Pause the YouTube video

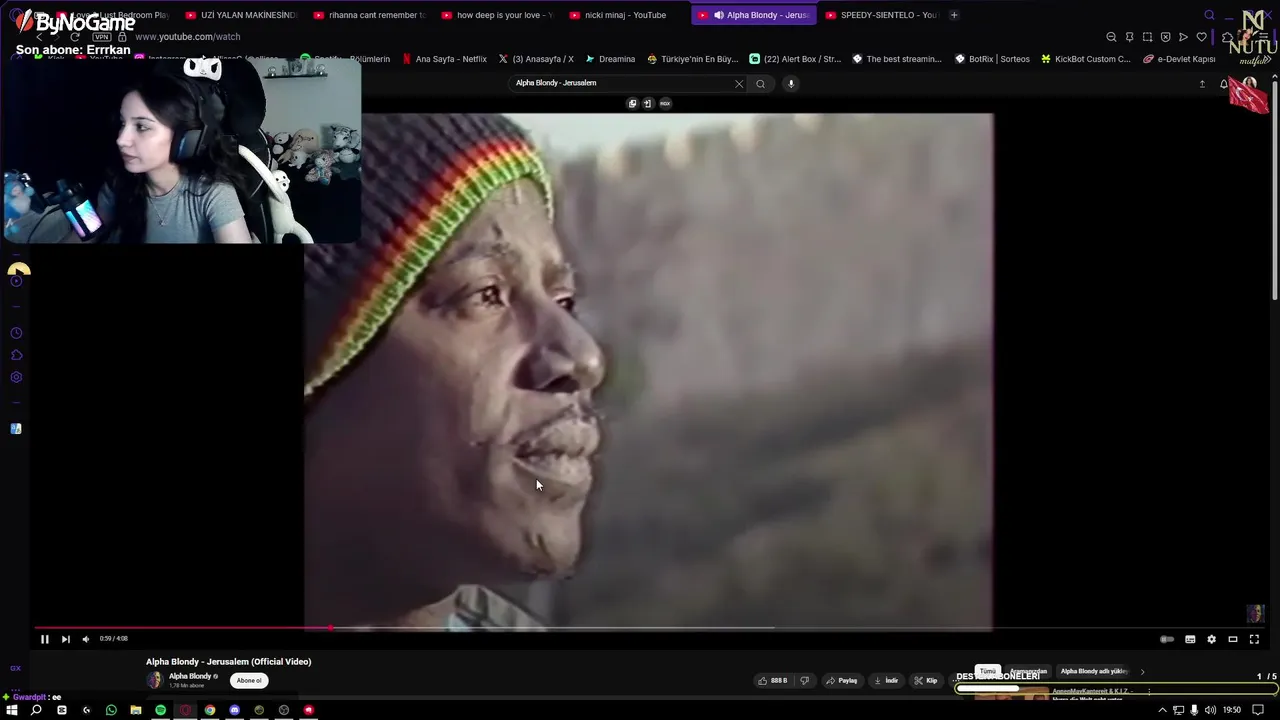point(44,639)
